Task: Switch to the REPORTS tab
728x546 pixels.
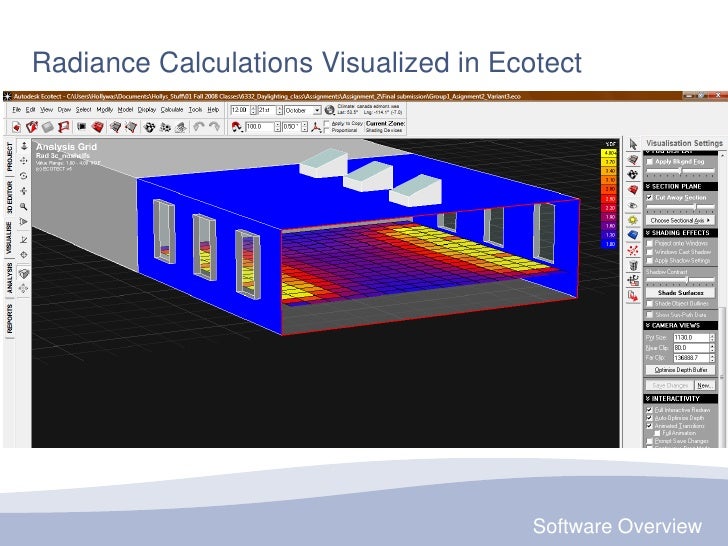Action: tap(10, 318)
